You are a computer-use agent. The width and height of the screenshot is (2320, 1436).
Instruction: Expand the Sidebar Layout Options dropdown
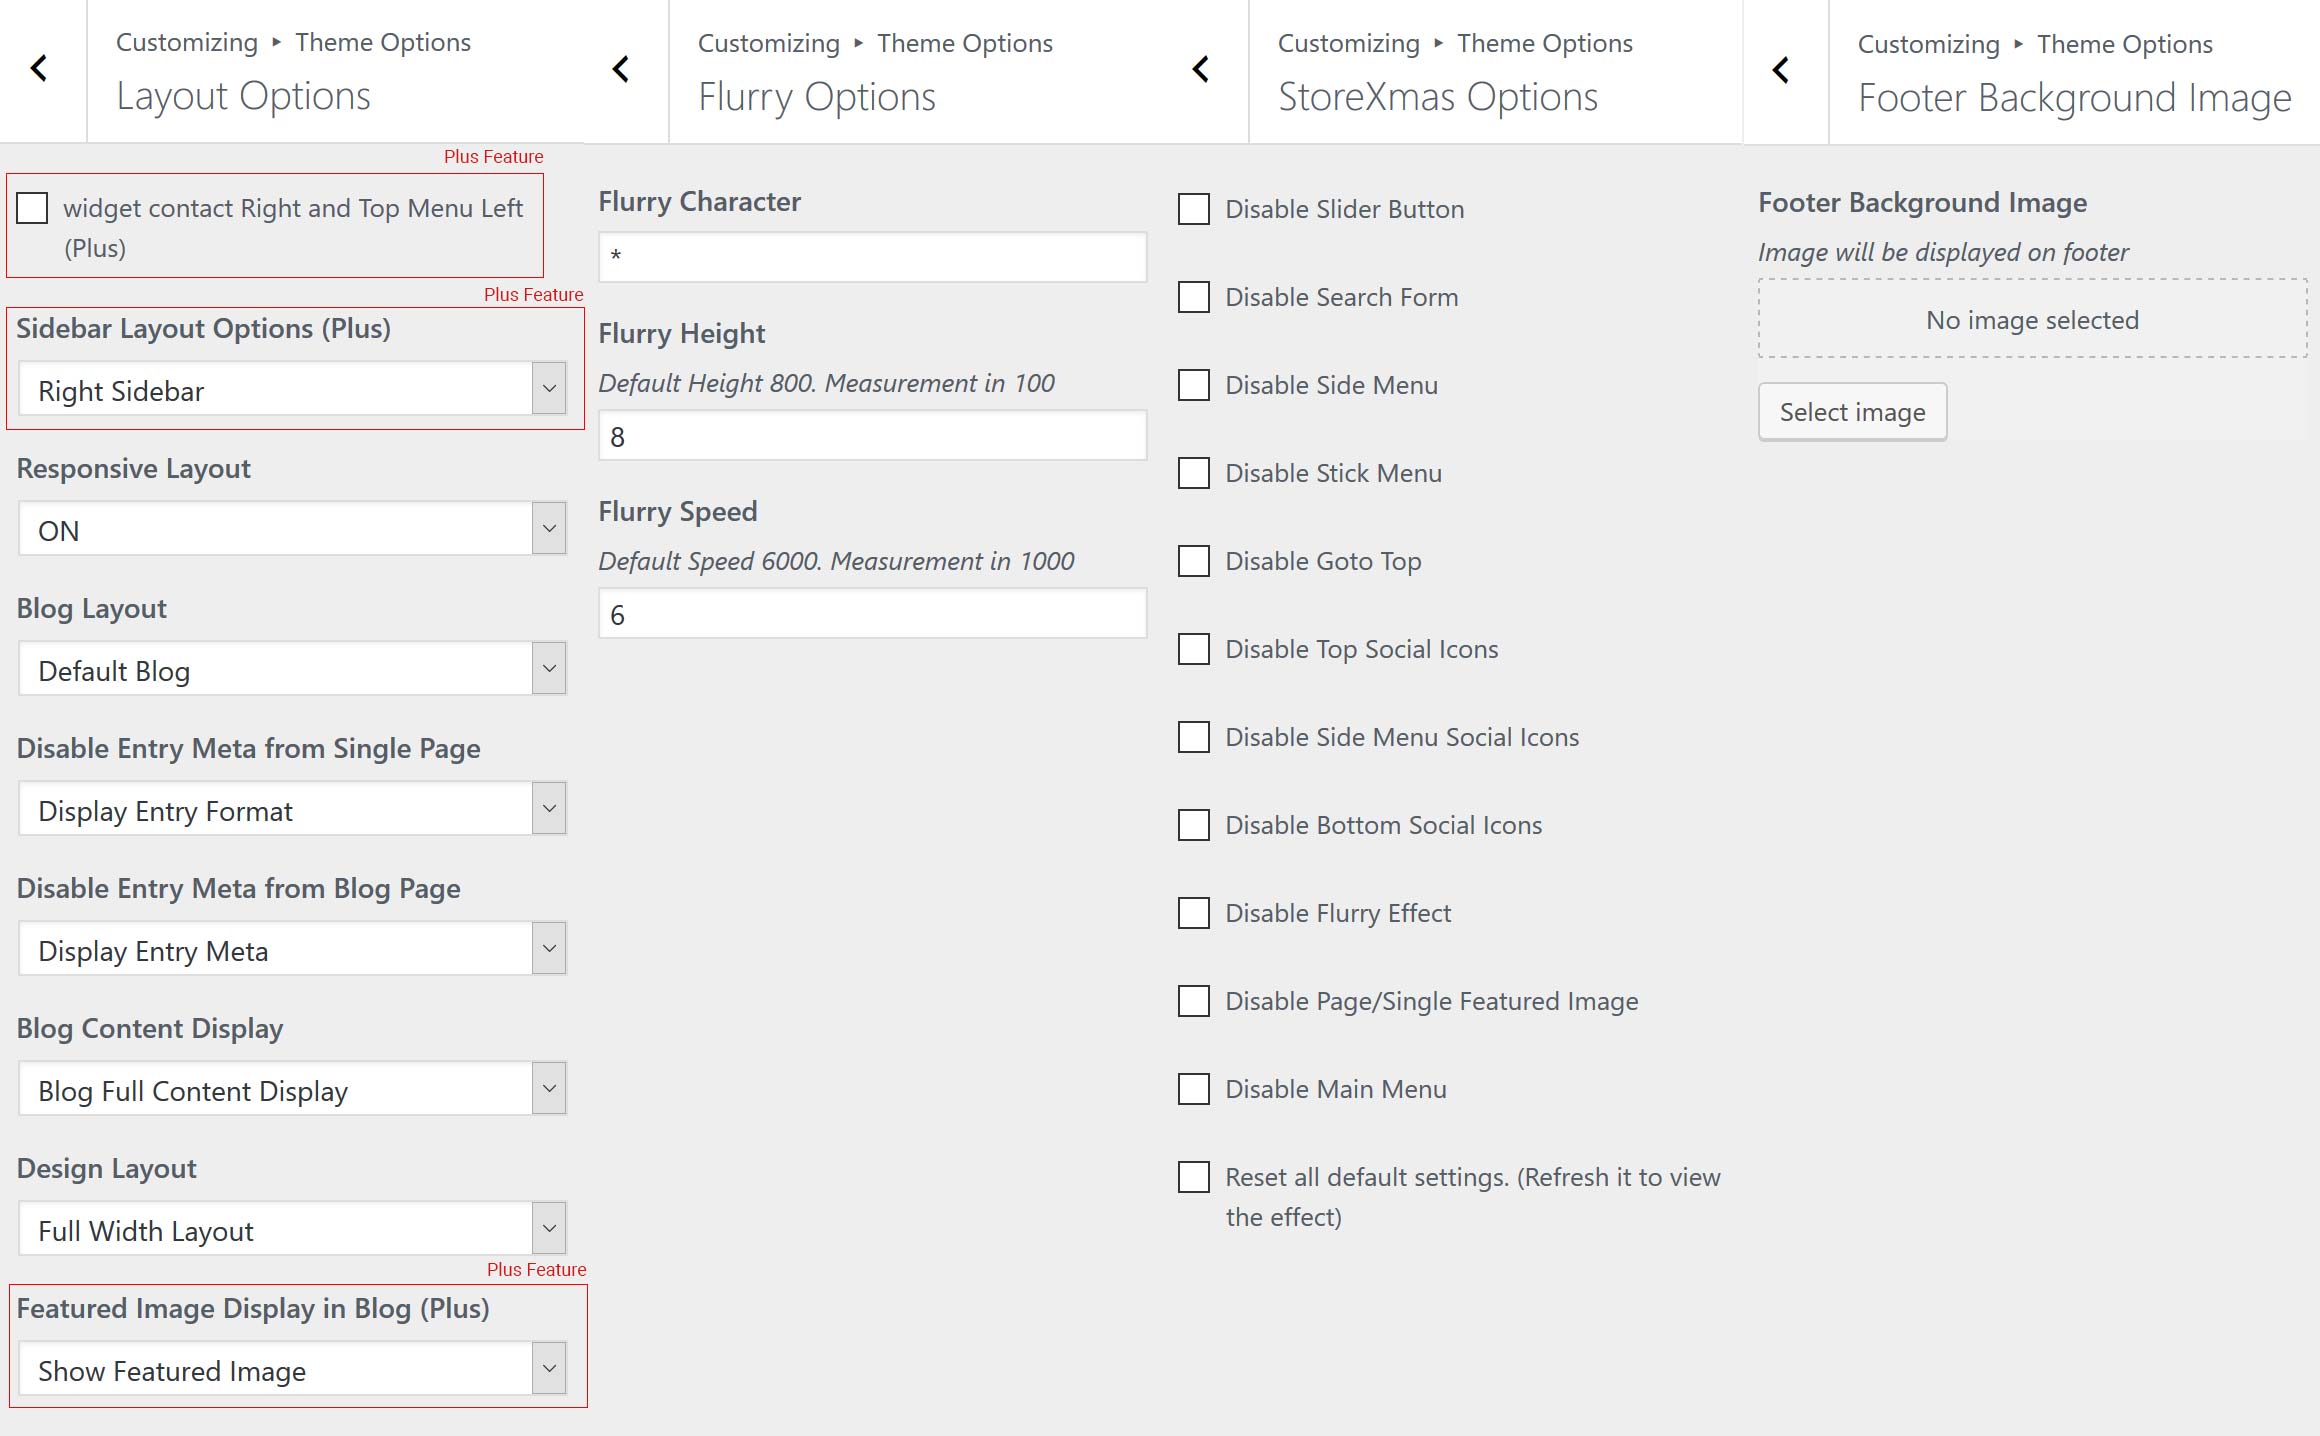[x=549, y=391]
